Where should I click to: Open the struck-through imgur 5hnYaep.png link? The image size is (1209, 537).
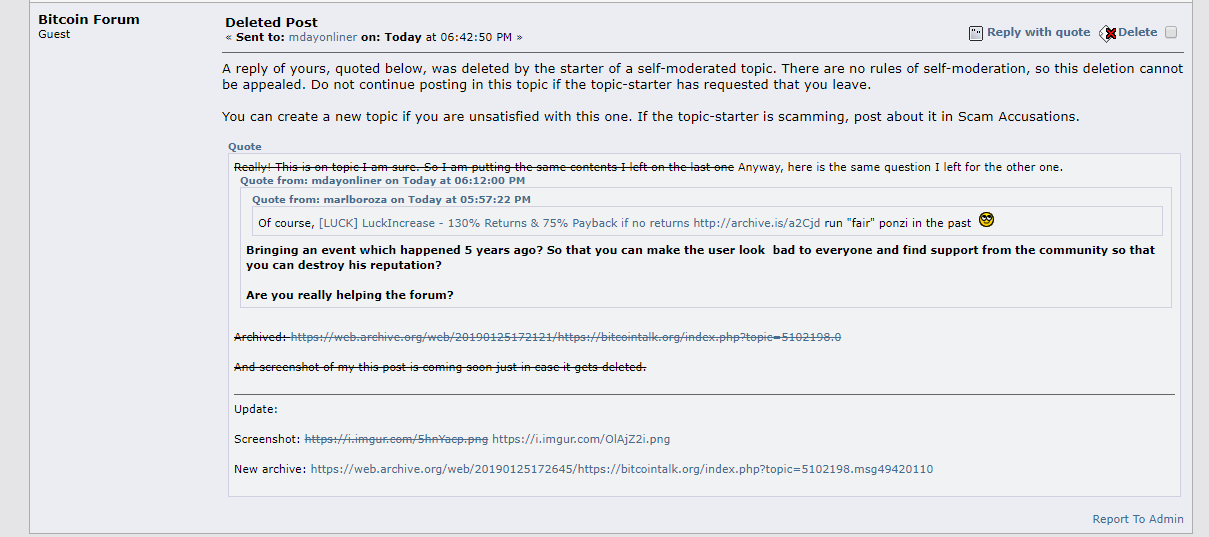[x=396, y=439]
